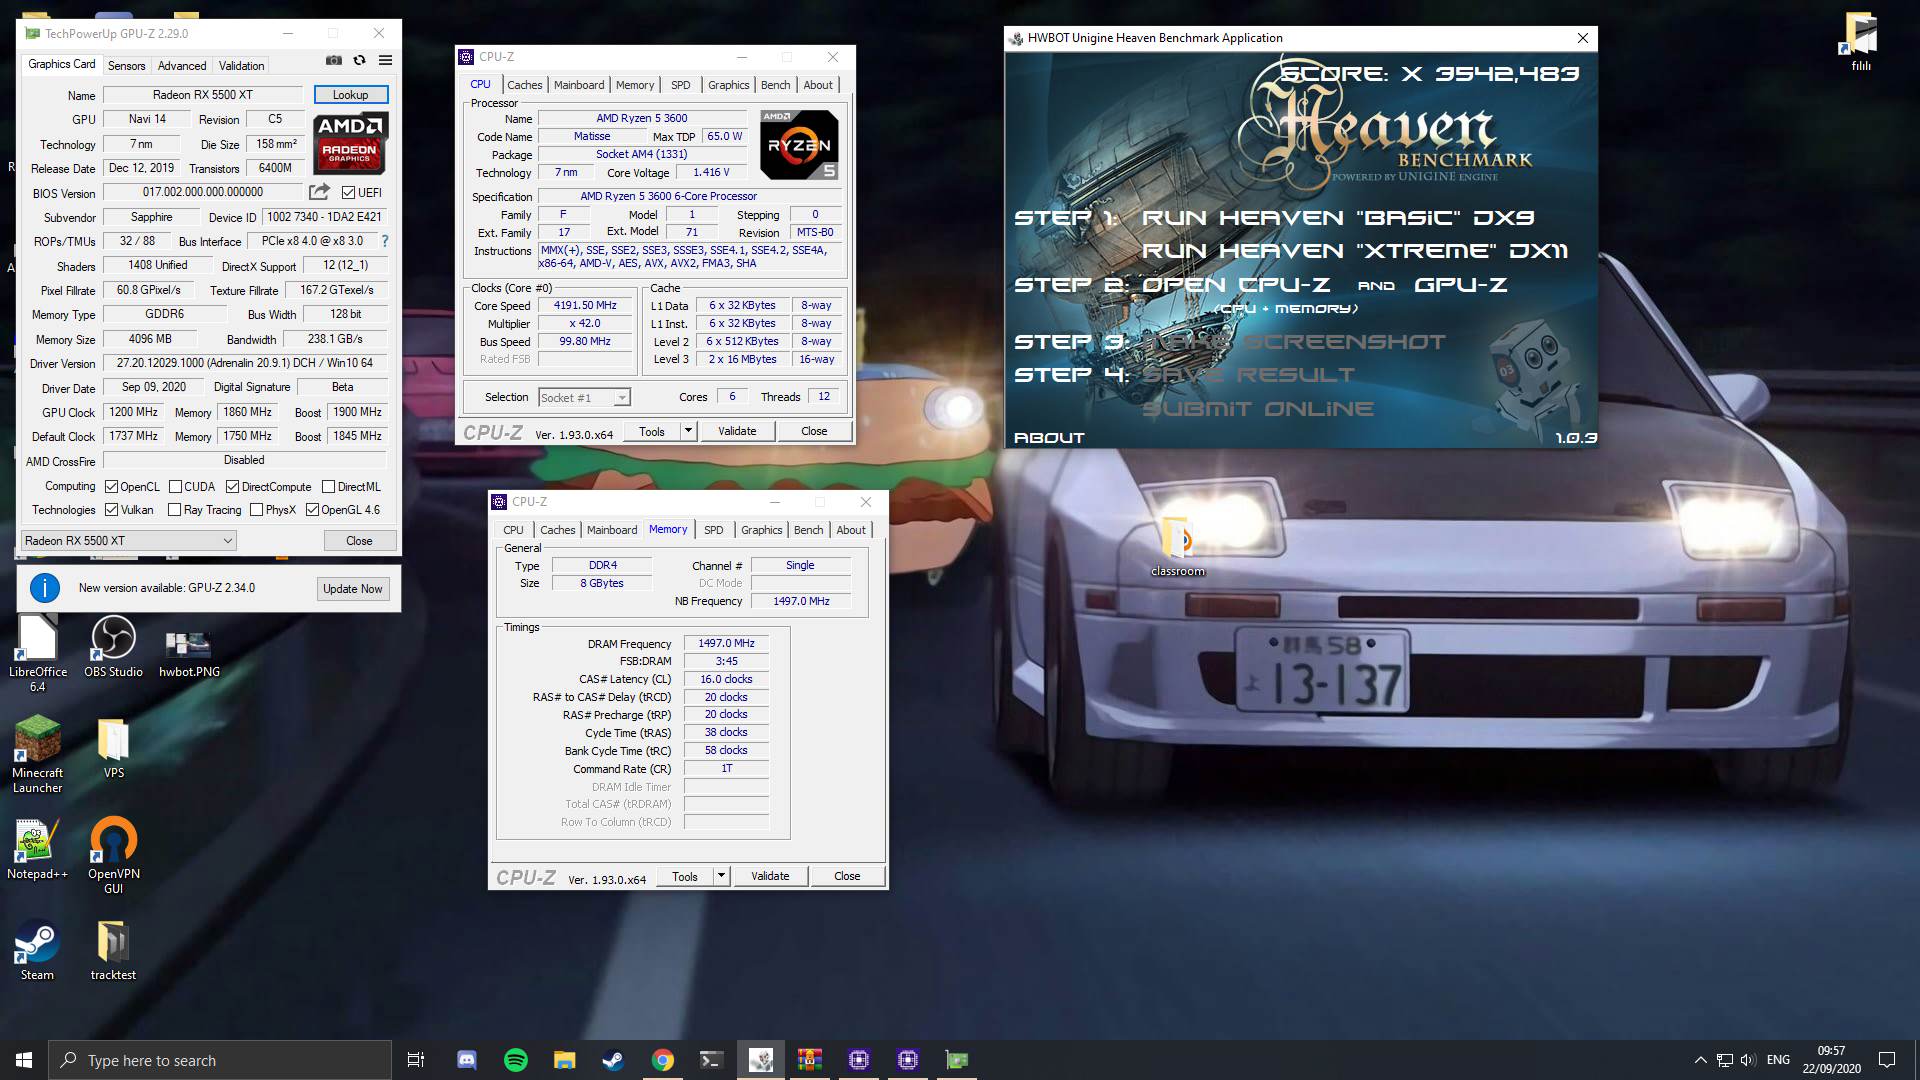Viewport: 1920px width, 1080px height.
Task: Open Steam from the taskbar
Action: [x=613, y=1060]
